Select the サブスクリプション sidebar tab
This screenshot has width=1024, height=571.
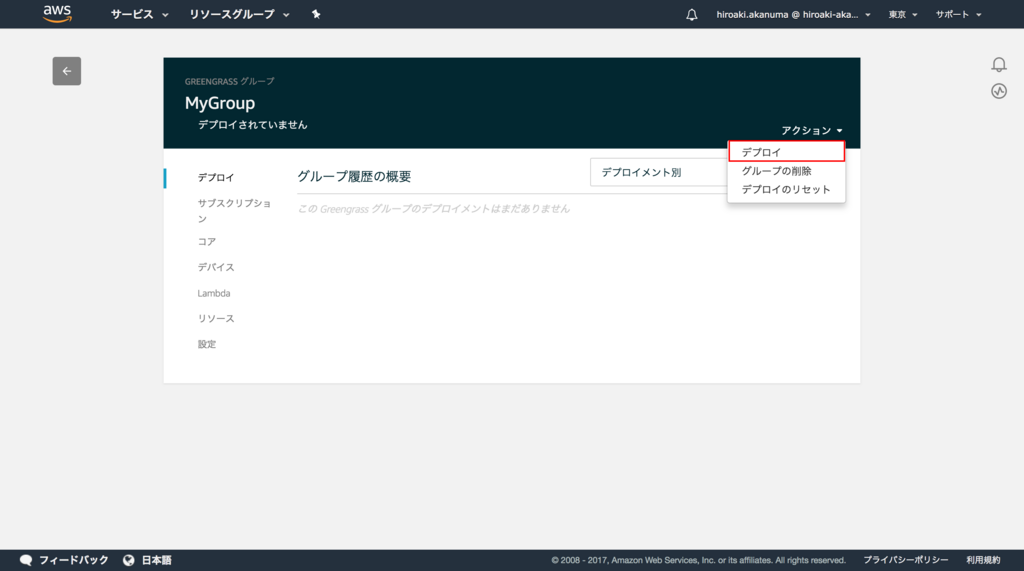pos(234,210)
